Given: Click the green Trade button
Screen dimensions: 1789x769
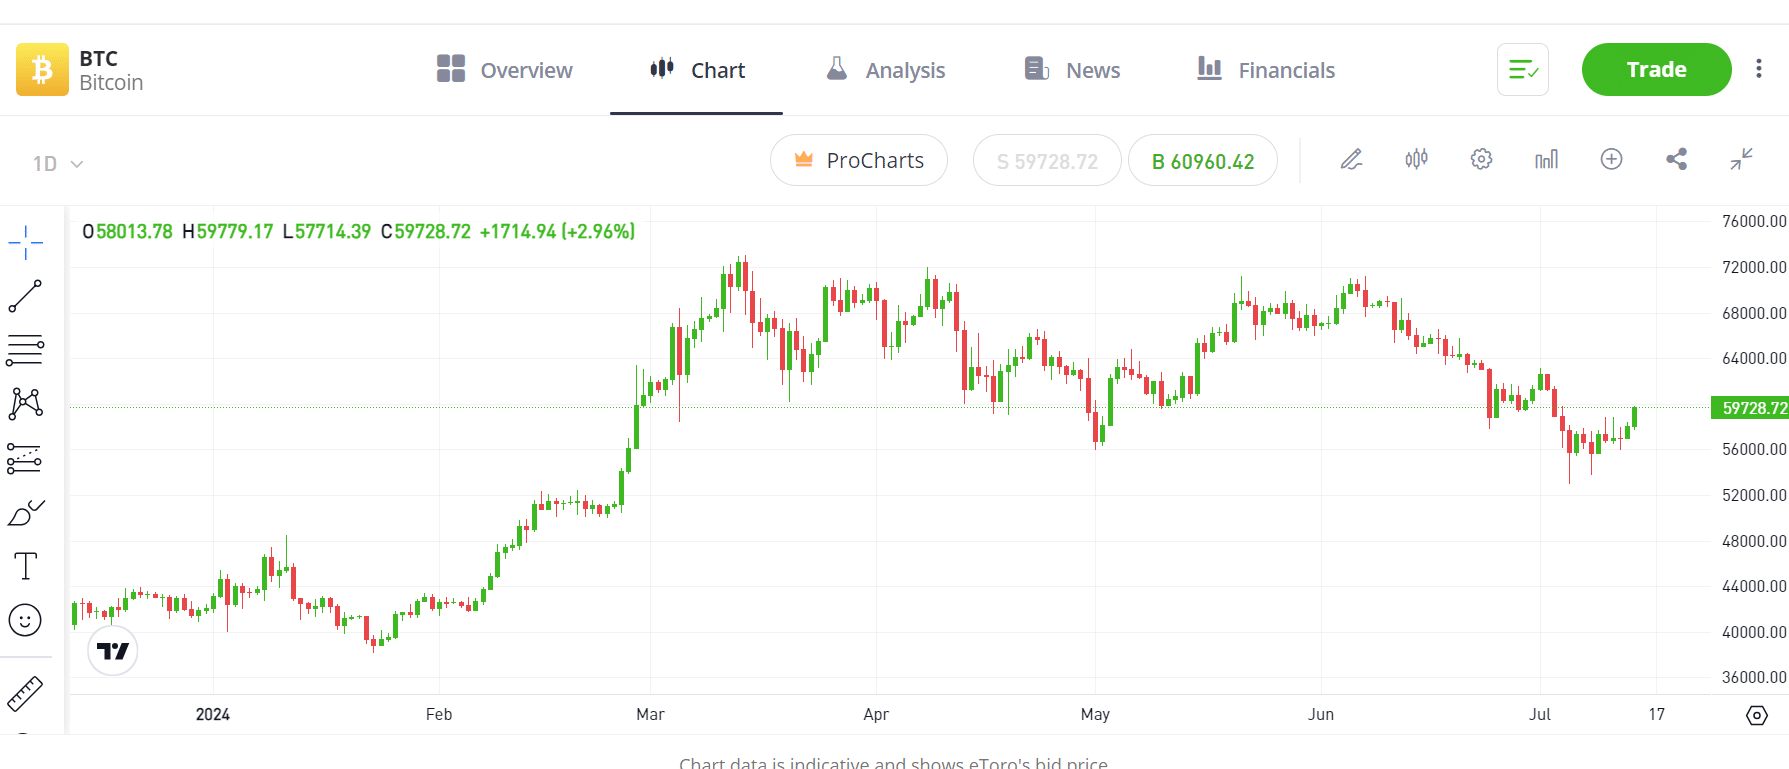Looking at the screenshot, I should pos(1655,69).
